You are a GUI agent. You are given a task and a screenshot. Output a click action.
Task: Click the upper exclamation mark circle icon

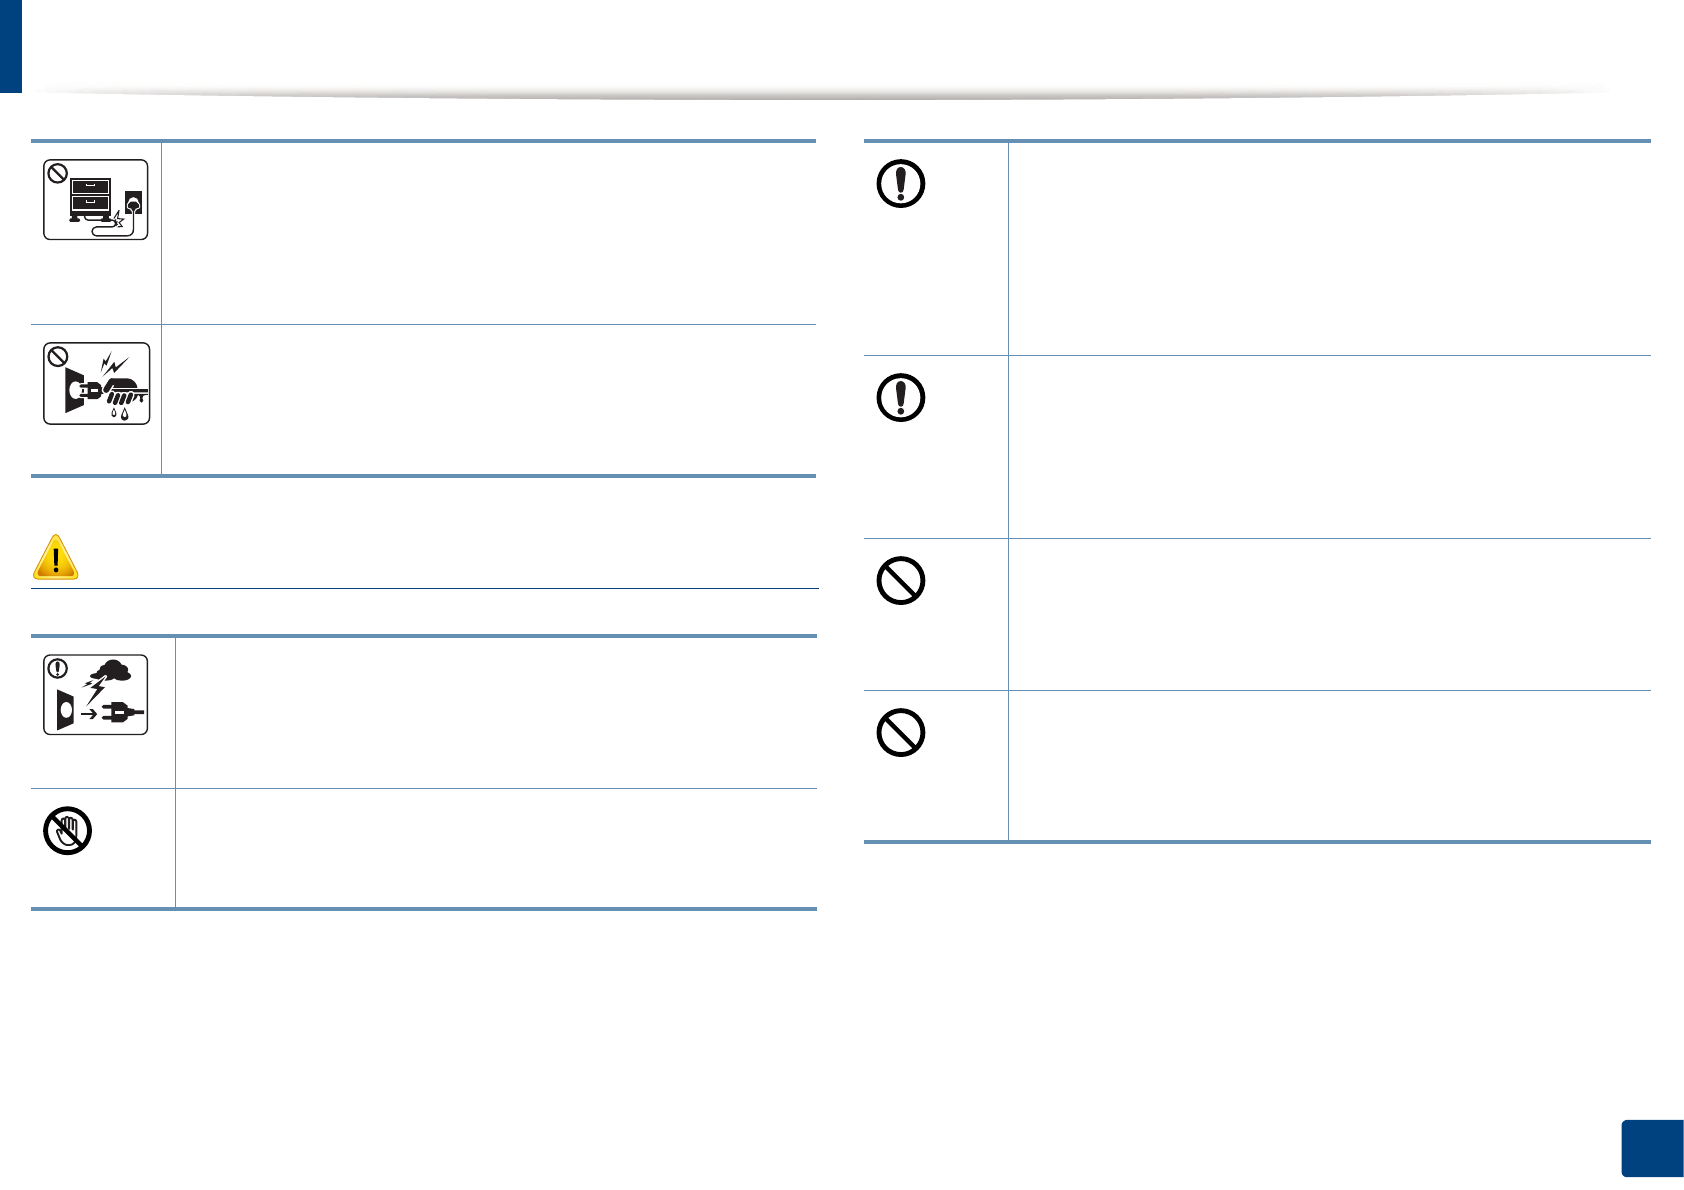tap(901, 184)
